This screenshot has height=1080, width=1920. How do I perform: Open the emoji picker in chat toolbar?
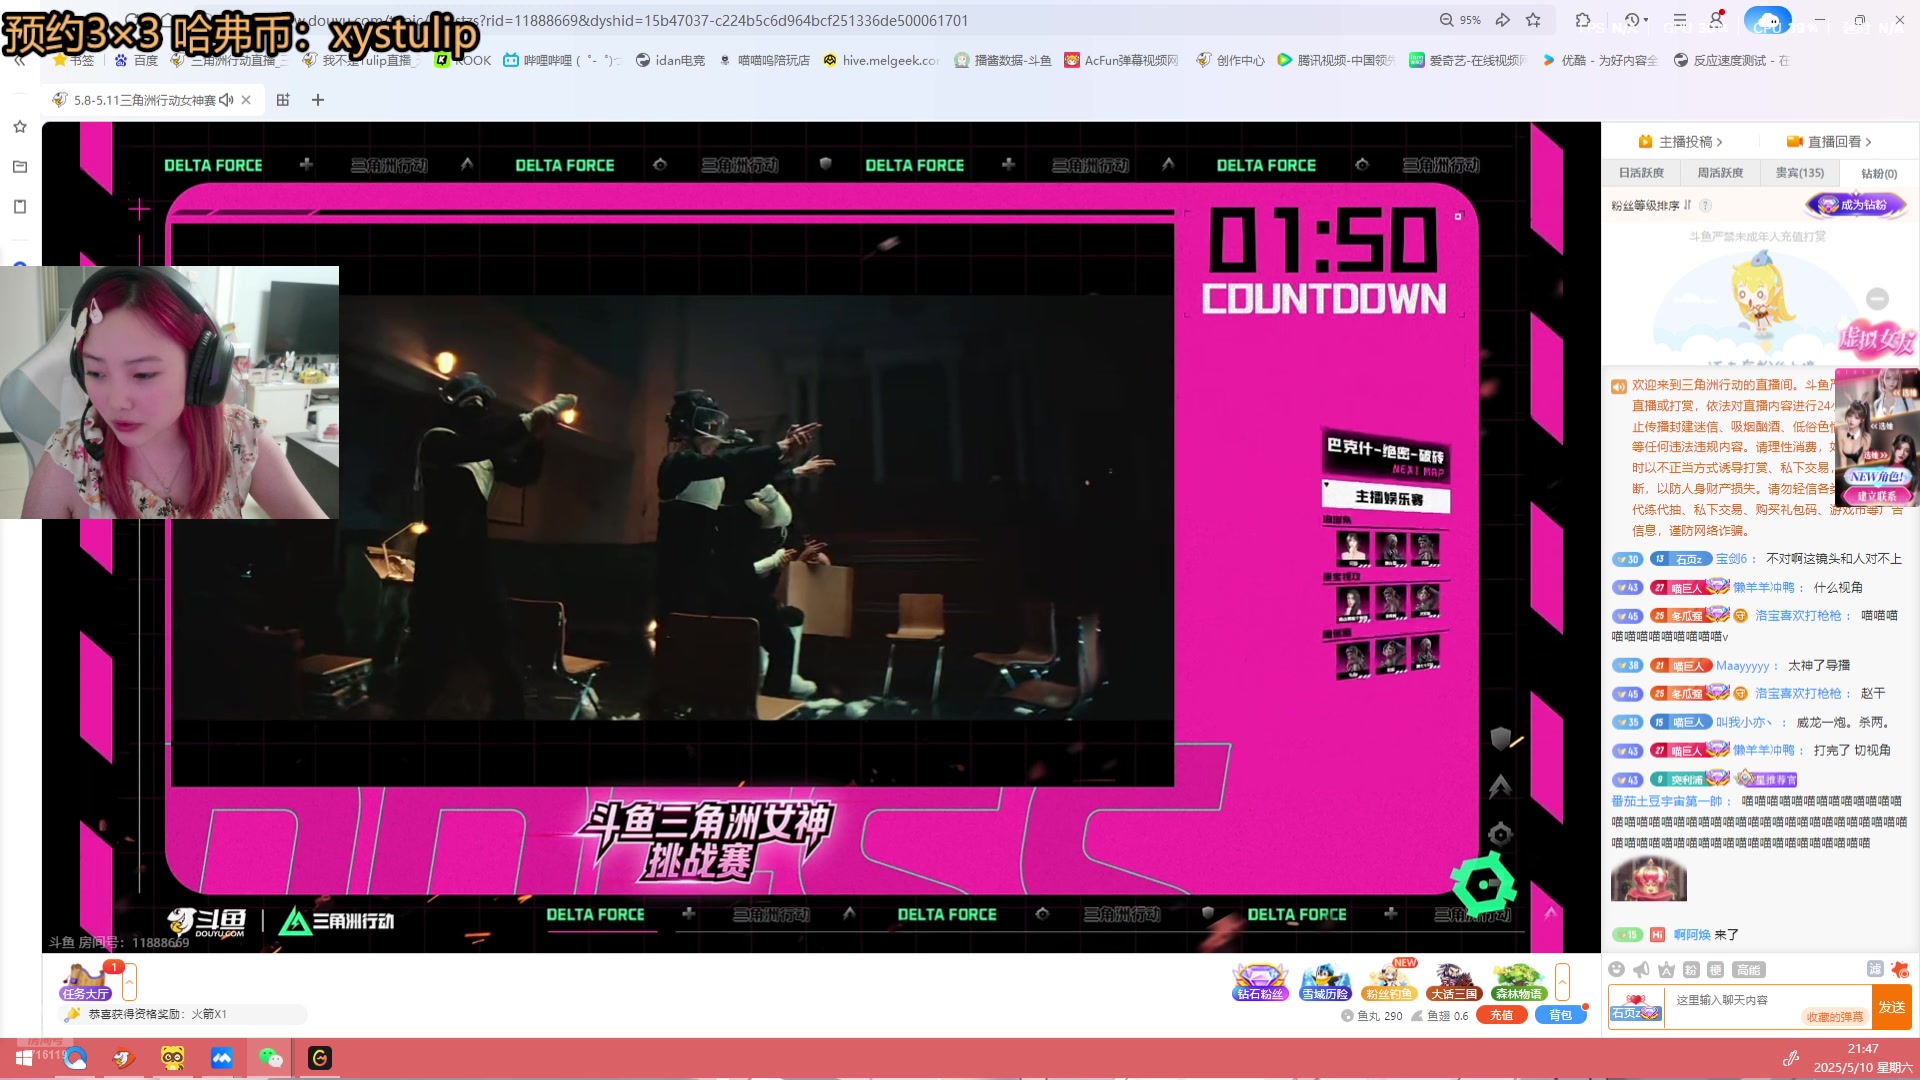click(1617, 969)
